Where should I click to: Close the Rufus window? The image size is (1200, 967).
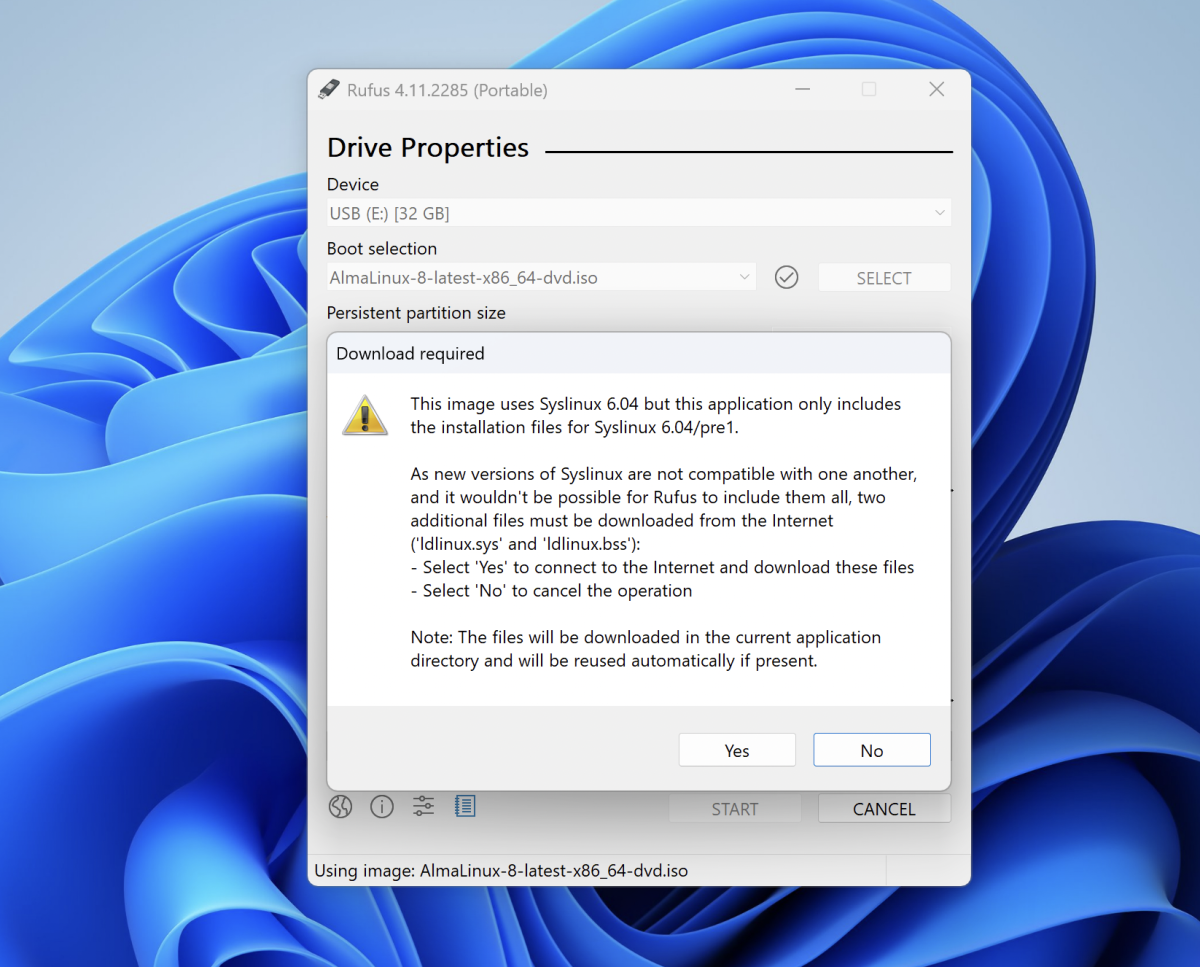(936, 90)
